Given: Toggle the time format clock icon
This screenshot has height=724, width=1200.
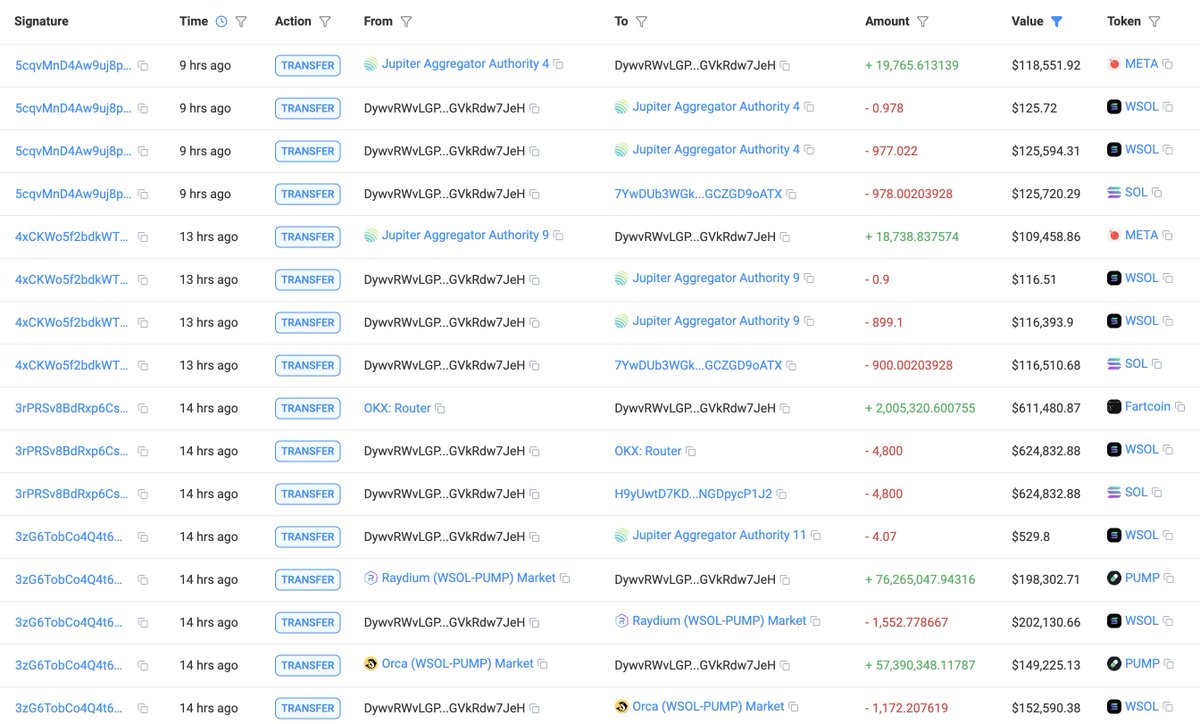Looking at the screenshot, I should tap(221, 21).
